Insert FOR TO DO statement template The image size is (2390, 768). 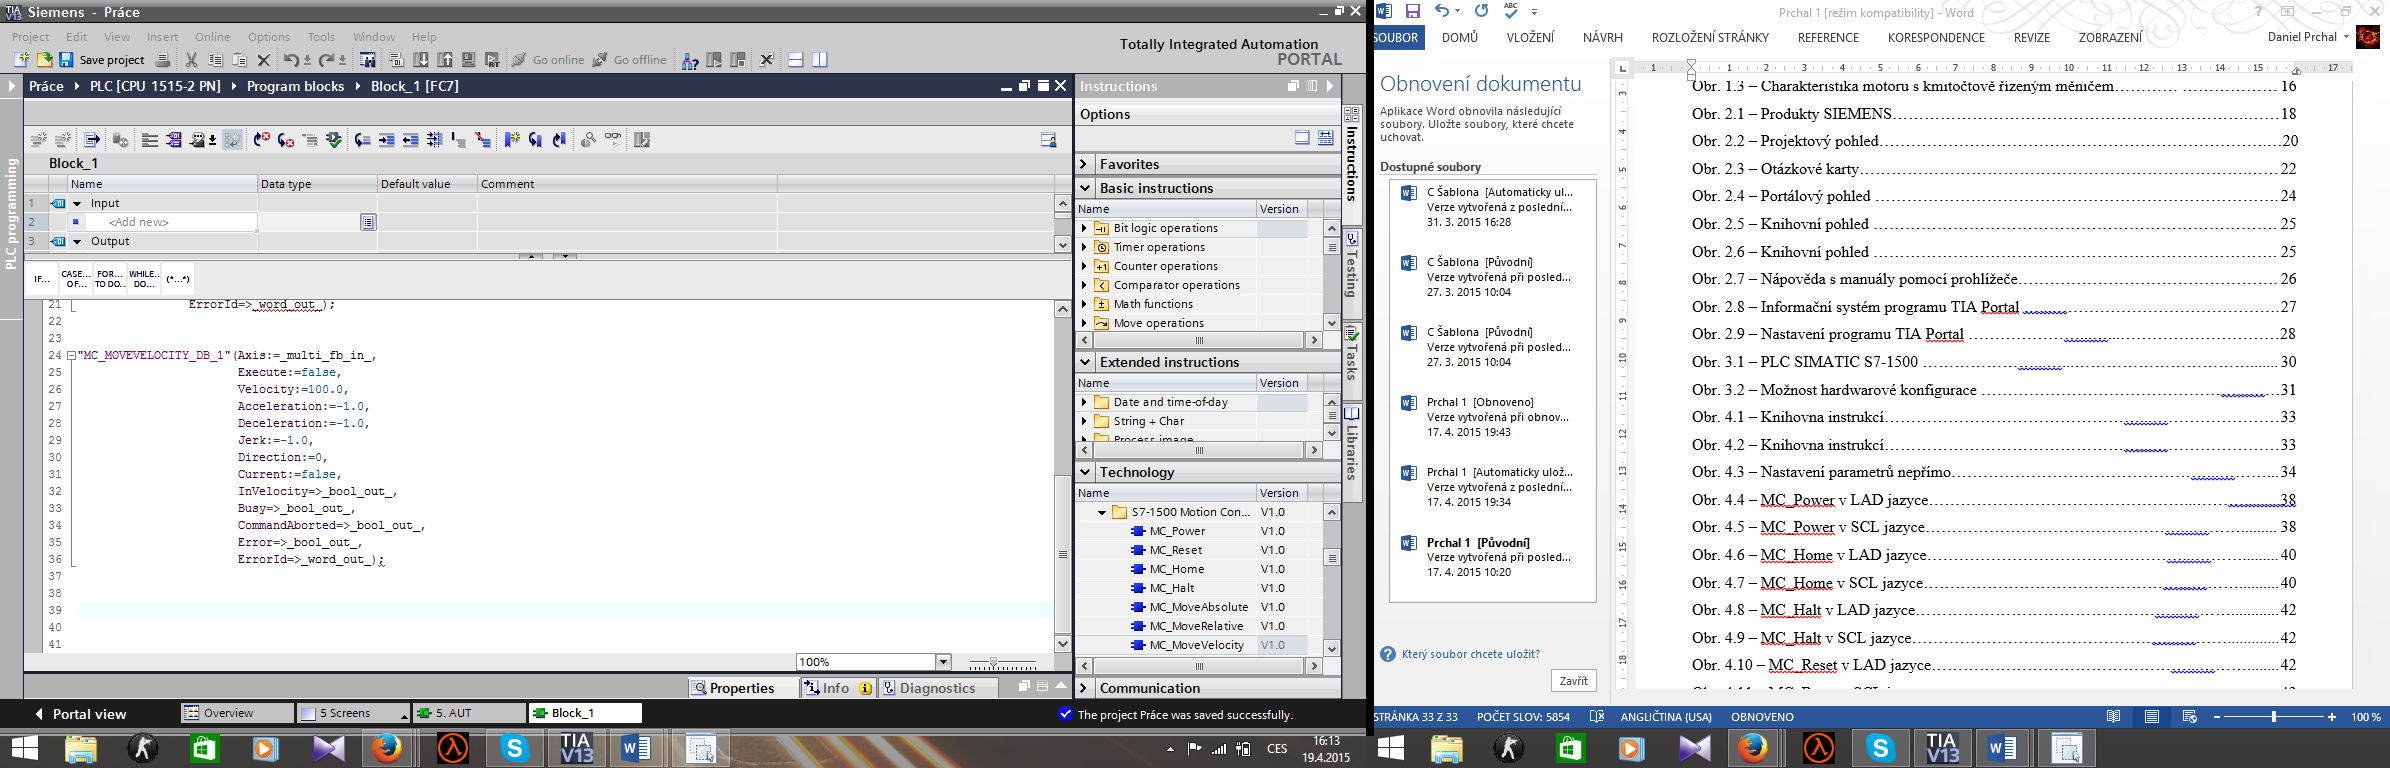pyautogui.click(x=110, y=279)
